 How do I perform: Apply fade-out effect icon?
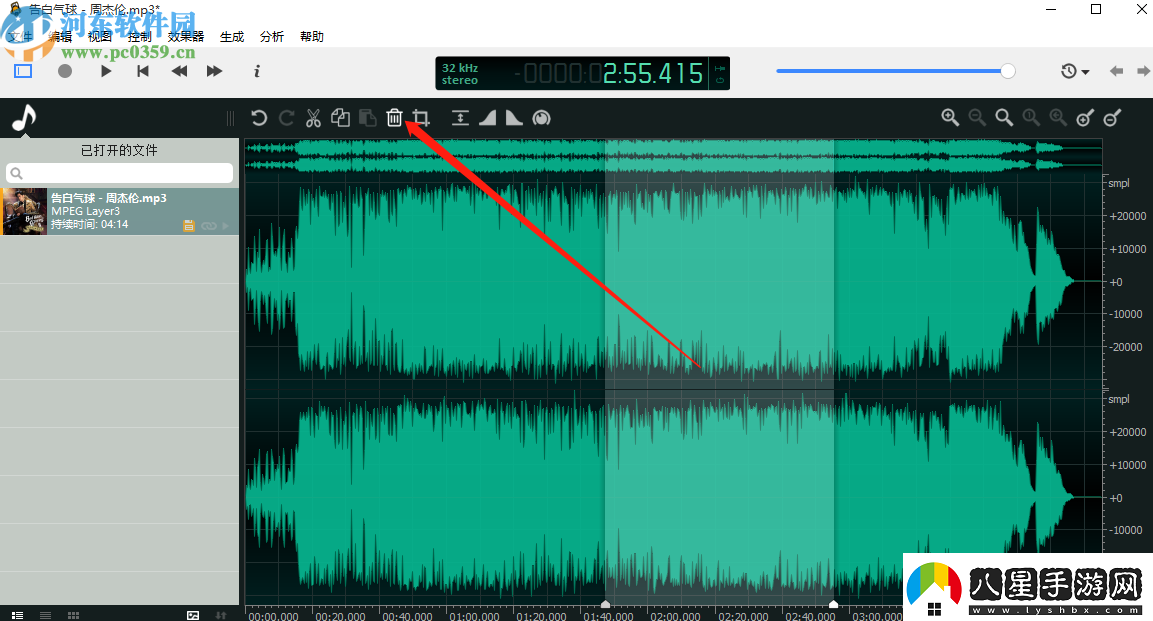(x=514, y=118)
